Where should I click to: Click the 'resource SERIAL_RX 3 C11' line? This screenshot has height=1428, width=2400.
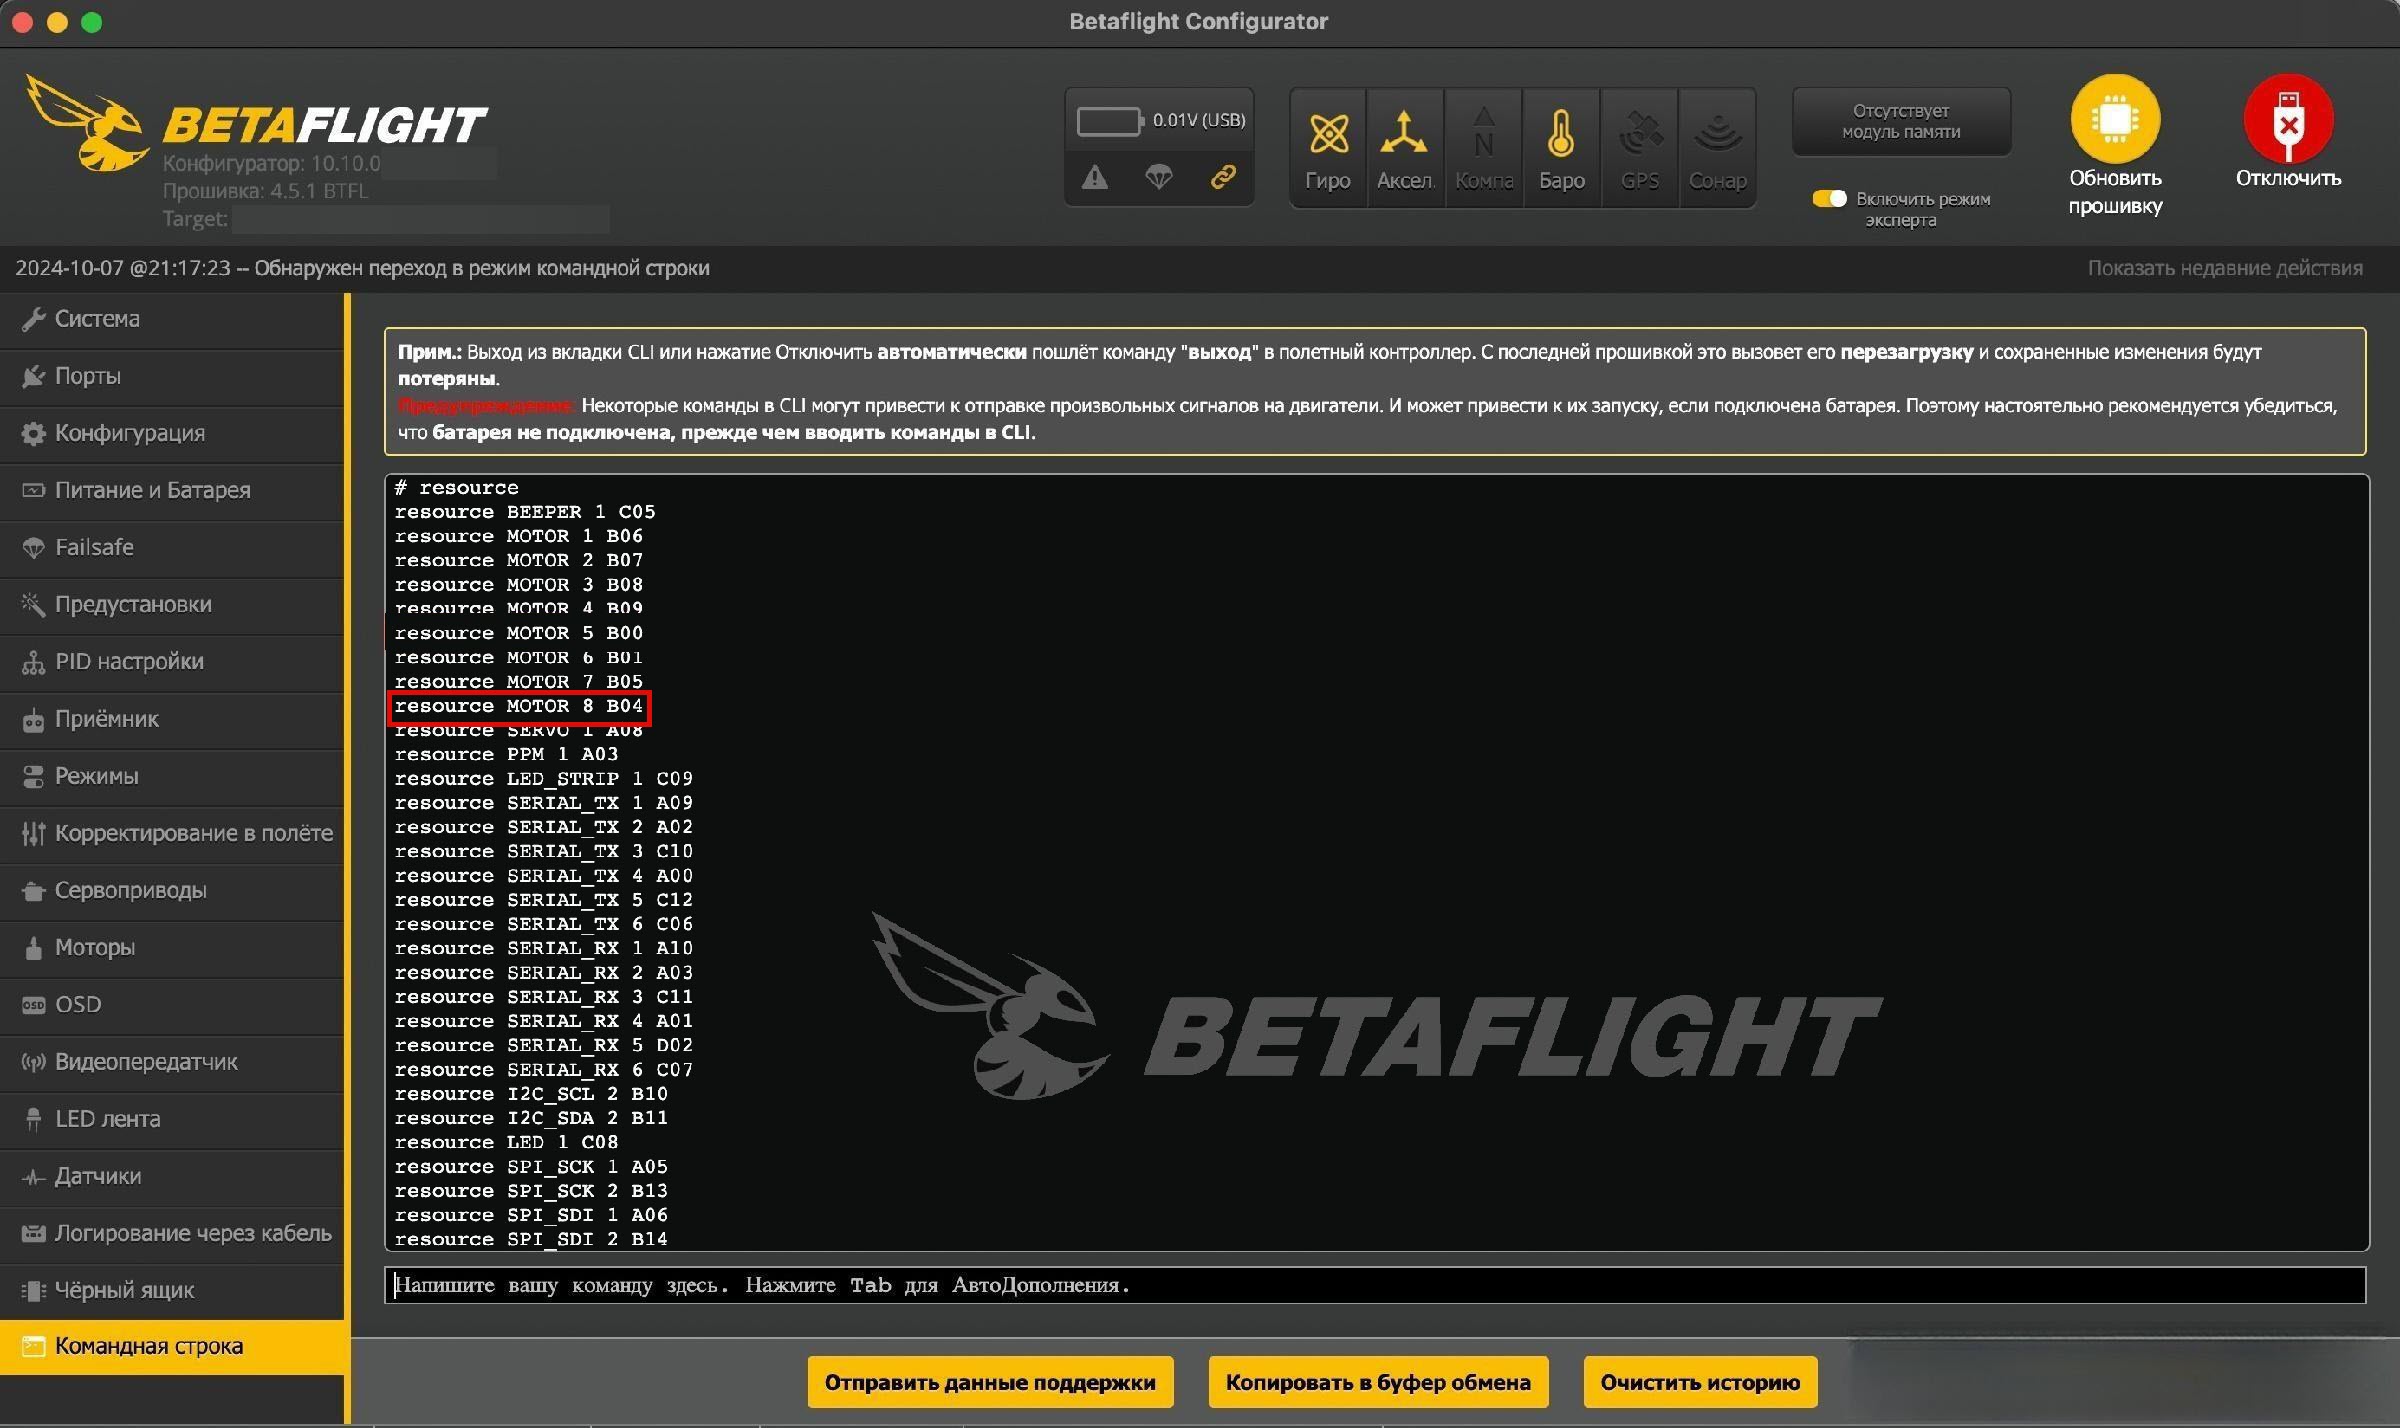tap(544, 997)
